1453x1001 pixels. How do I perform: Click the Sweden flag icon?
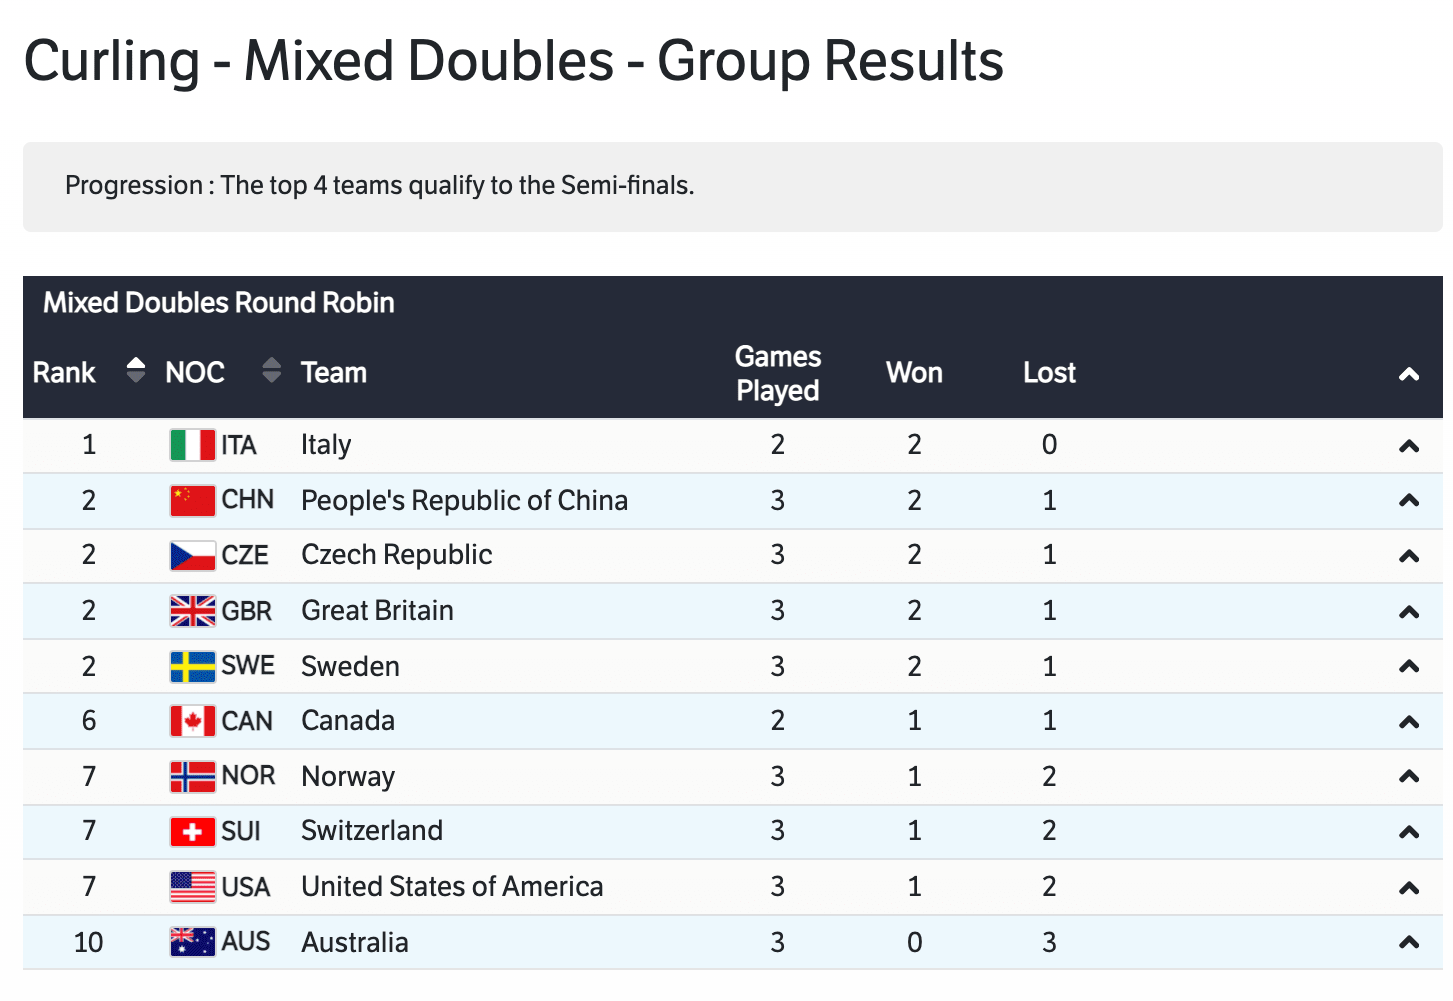click(x=192, y=666)
